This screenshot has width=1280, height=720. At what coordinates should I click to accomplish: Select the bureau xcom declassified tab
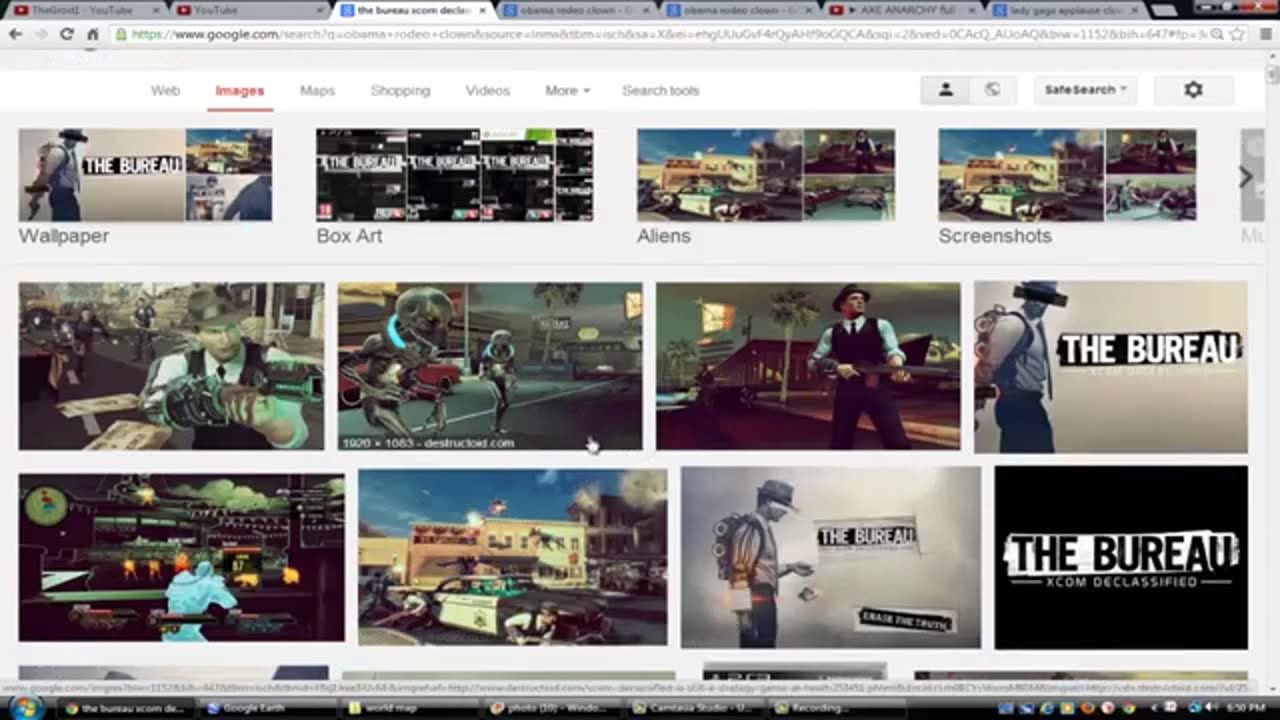point(412,10)
